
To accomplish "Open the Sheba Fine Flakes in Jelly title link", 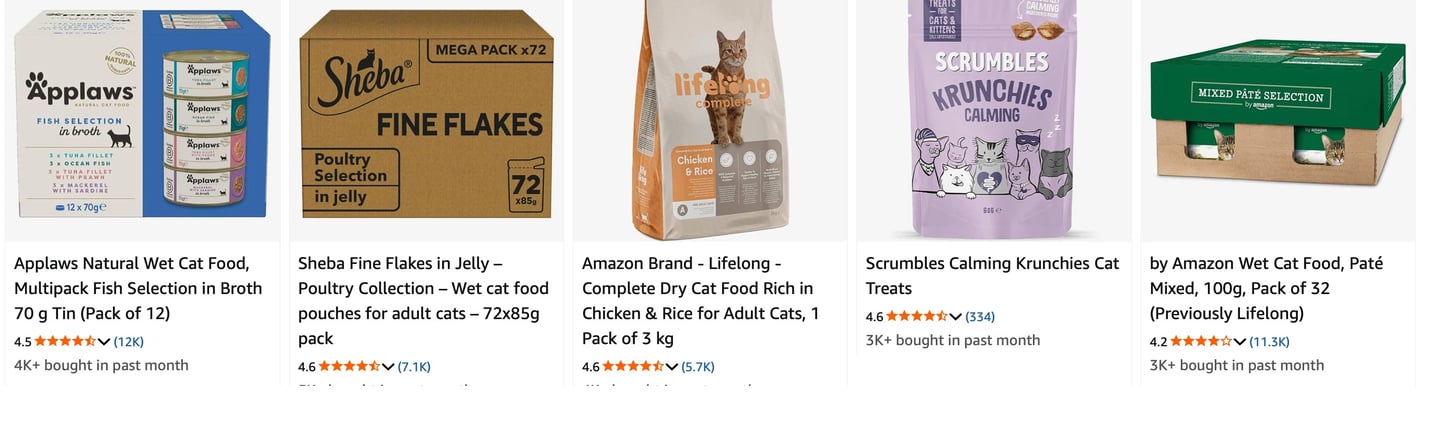I will pos(423,300).
